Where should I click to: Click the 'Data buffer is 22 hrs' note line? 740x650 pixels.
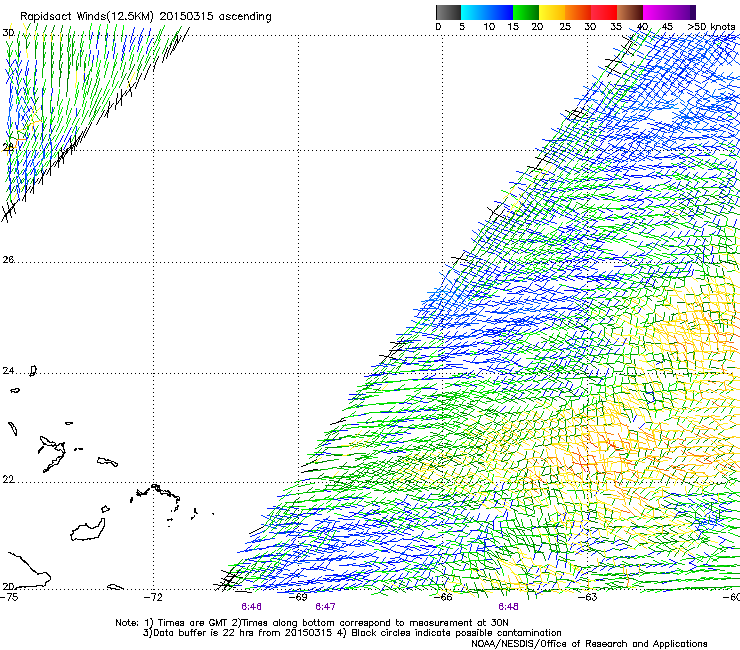pos(352,633)
